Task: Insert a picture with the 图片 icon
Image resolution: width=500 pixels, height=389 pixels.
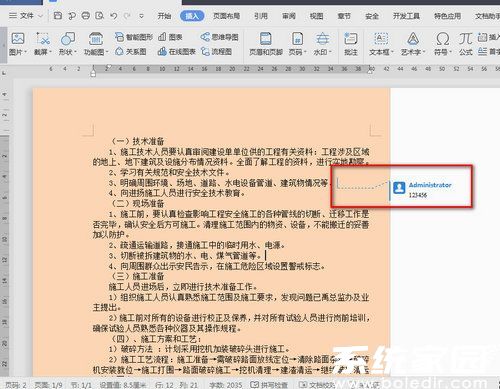Action: point(18,44)
